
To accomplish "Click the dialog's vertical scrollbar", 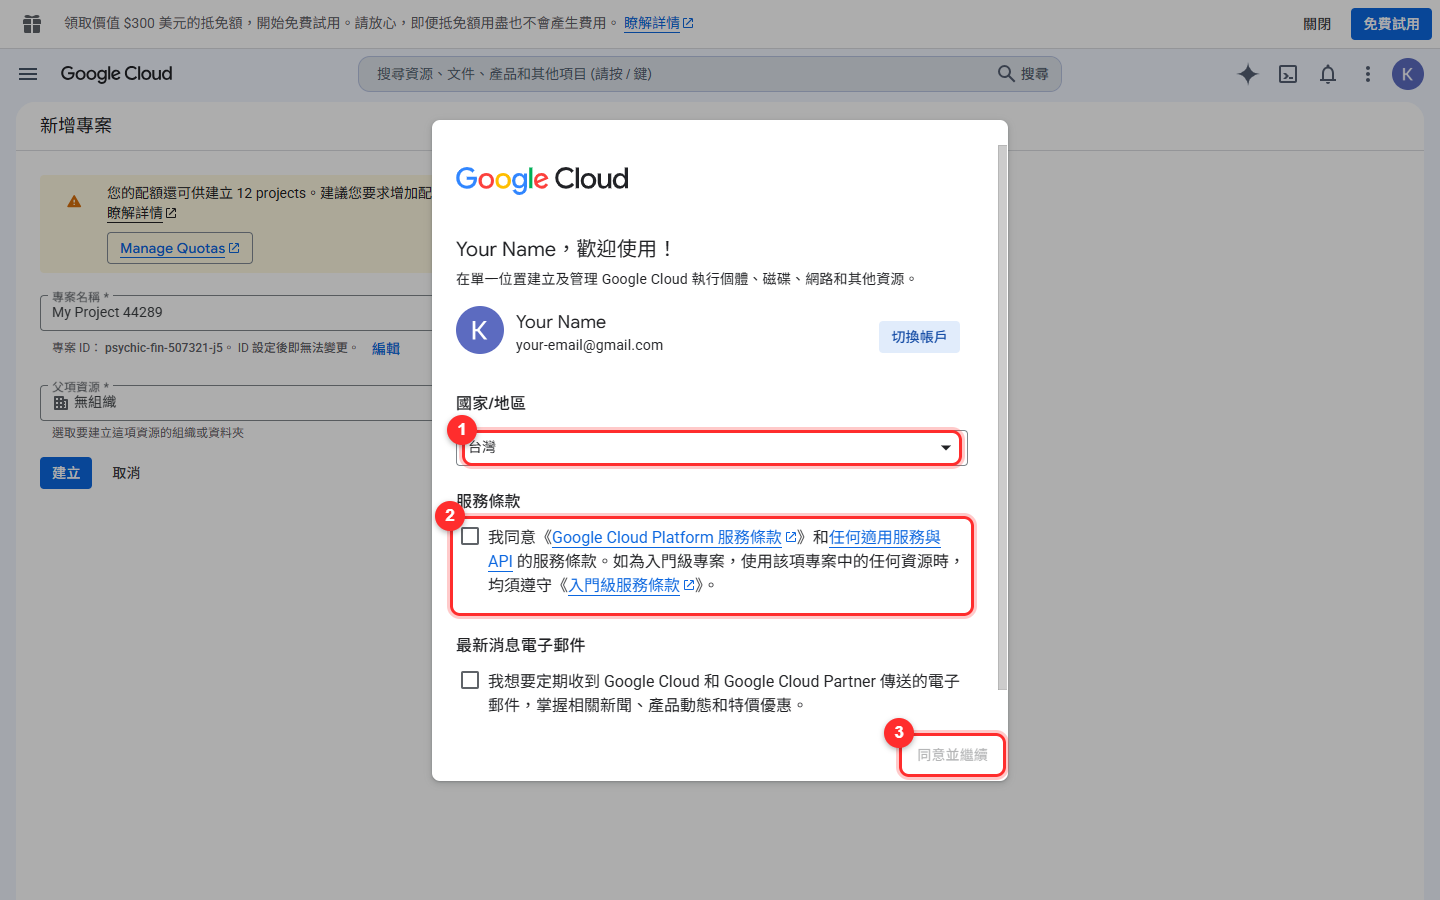I will (1002, 417).
